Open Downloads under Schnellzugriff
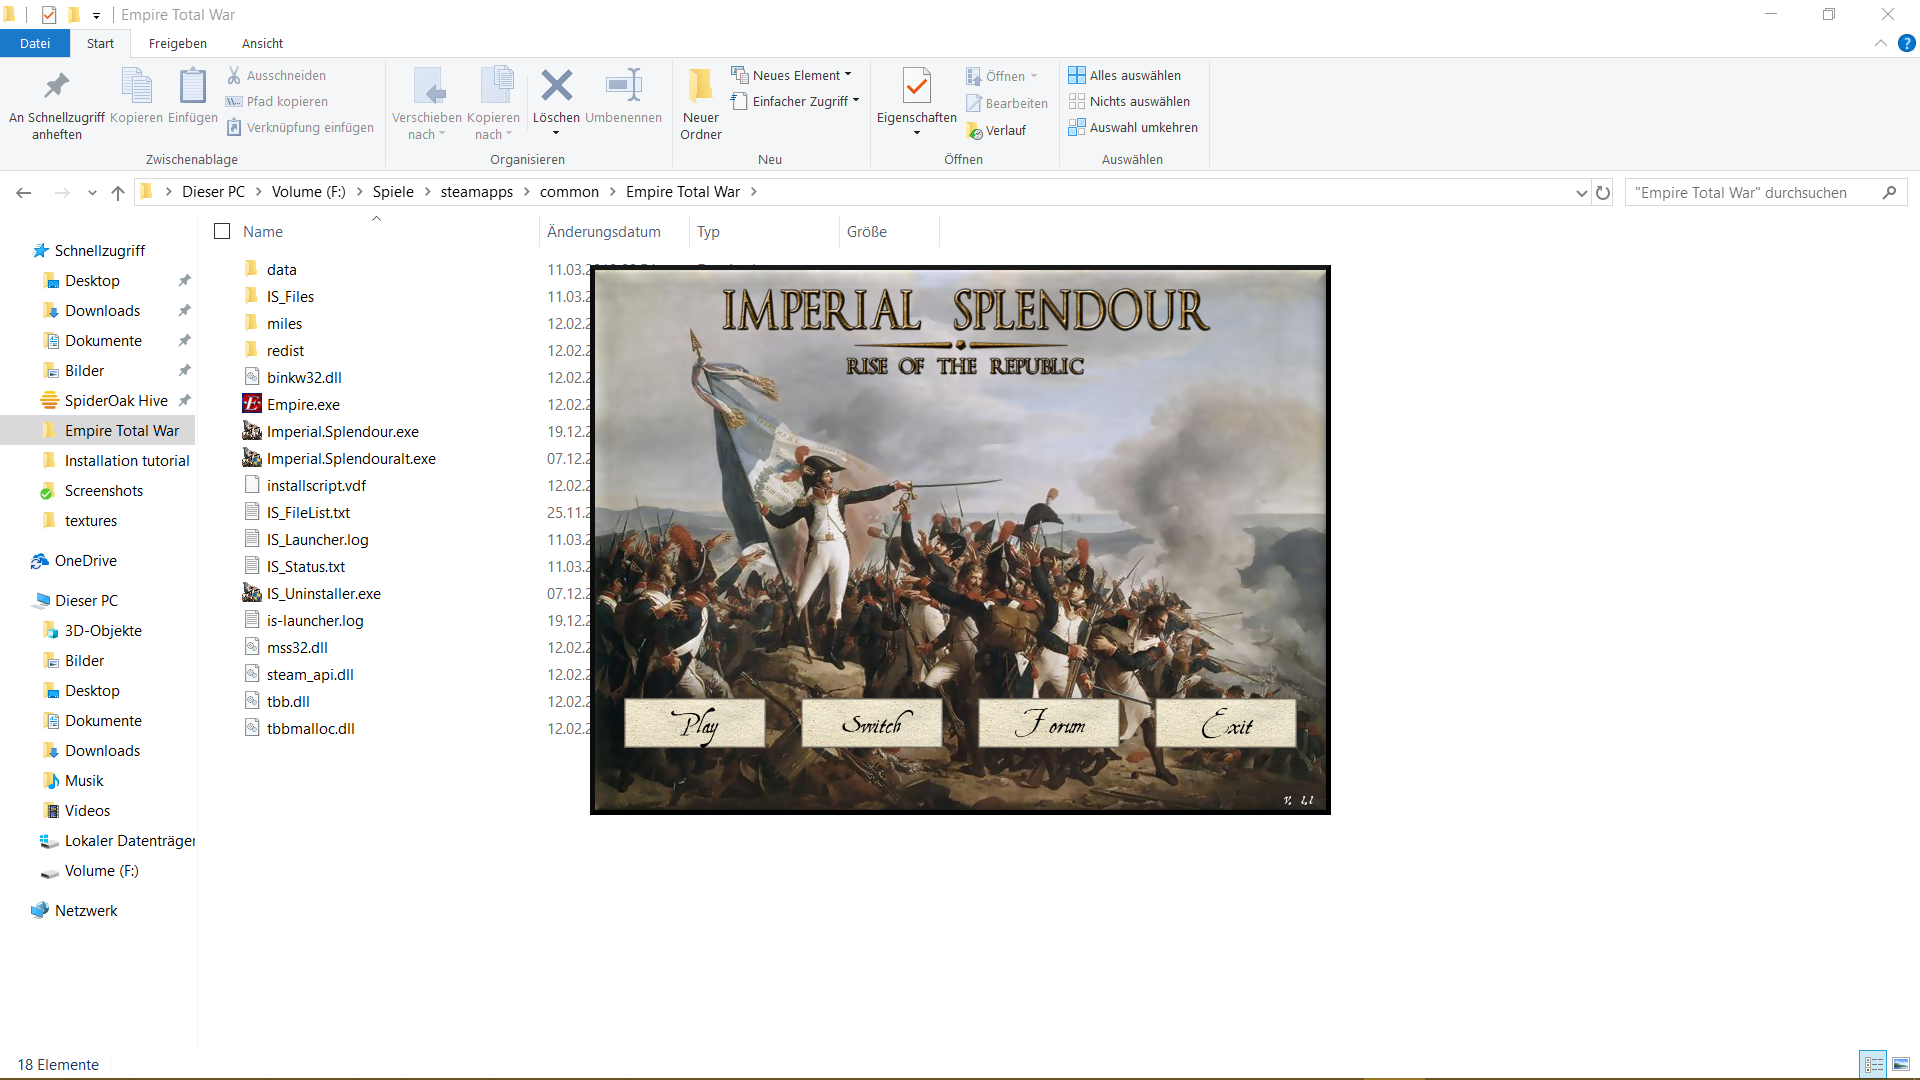 click(102, 310)
